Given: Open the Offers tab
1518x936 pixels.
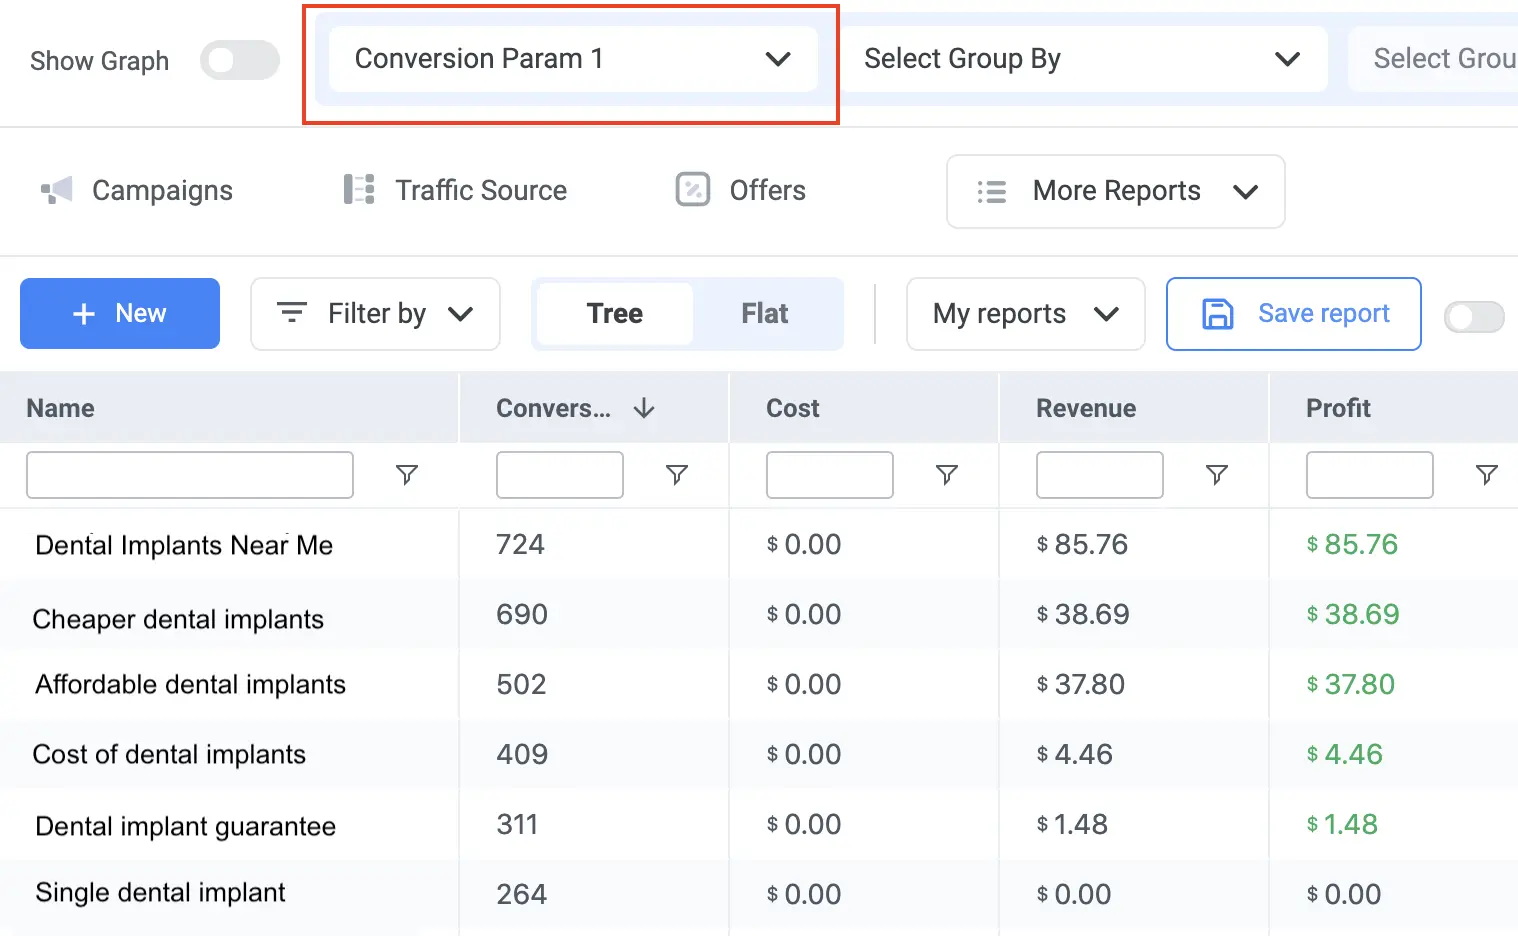Looking at the screenshot, I should click(x=741, y=190).
